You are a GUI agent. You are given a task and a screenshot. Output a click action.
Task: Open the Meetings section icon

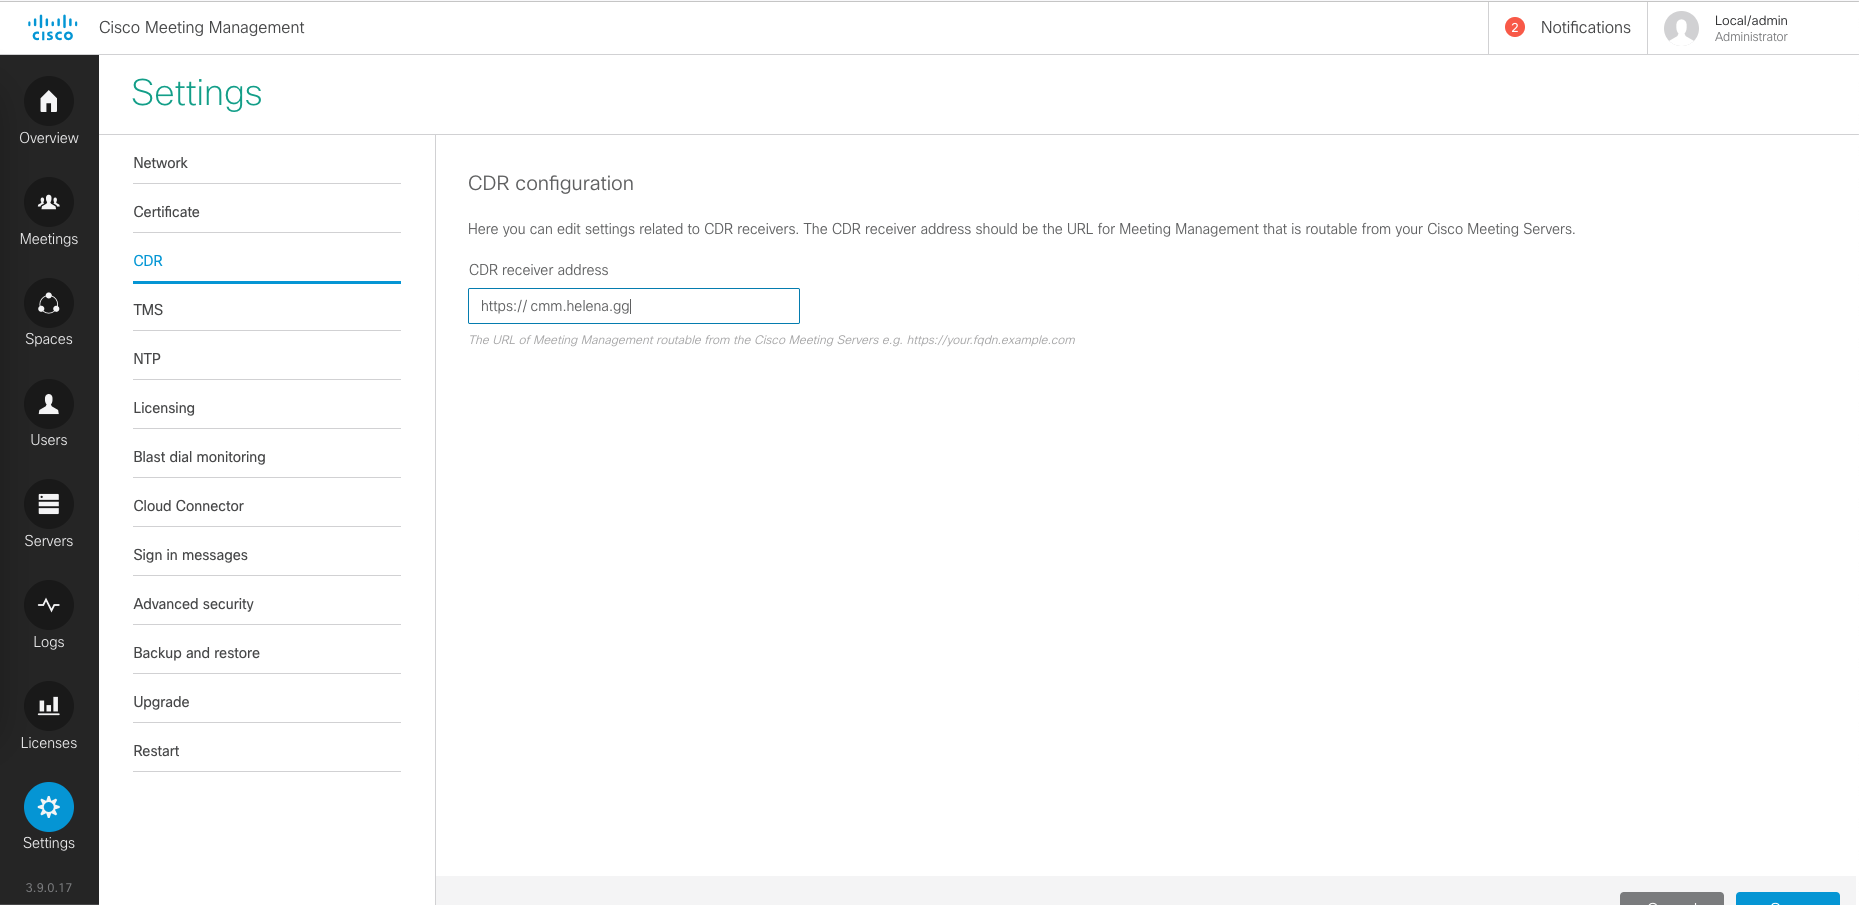(x=48, y=203)
